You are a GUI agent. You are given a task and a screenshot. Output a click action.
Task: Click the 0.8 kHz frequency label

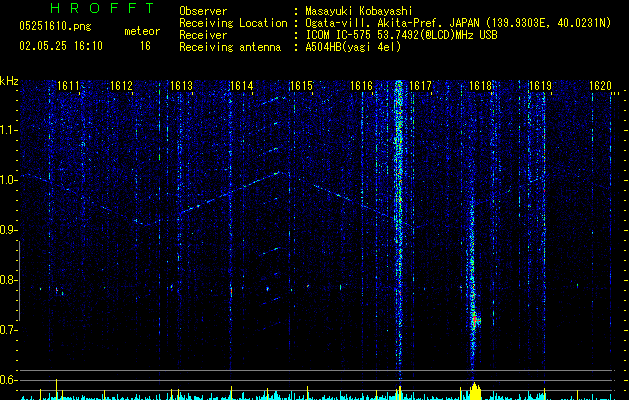[8, 280]
